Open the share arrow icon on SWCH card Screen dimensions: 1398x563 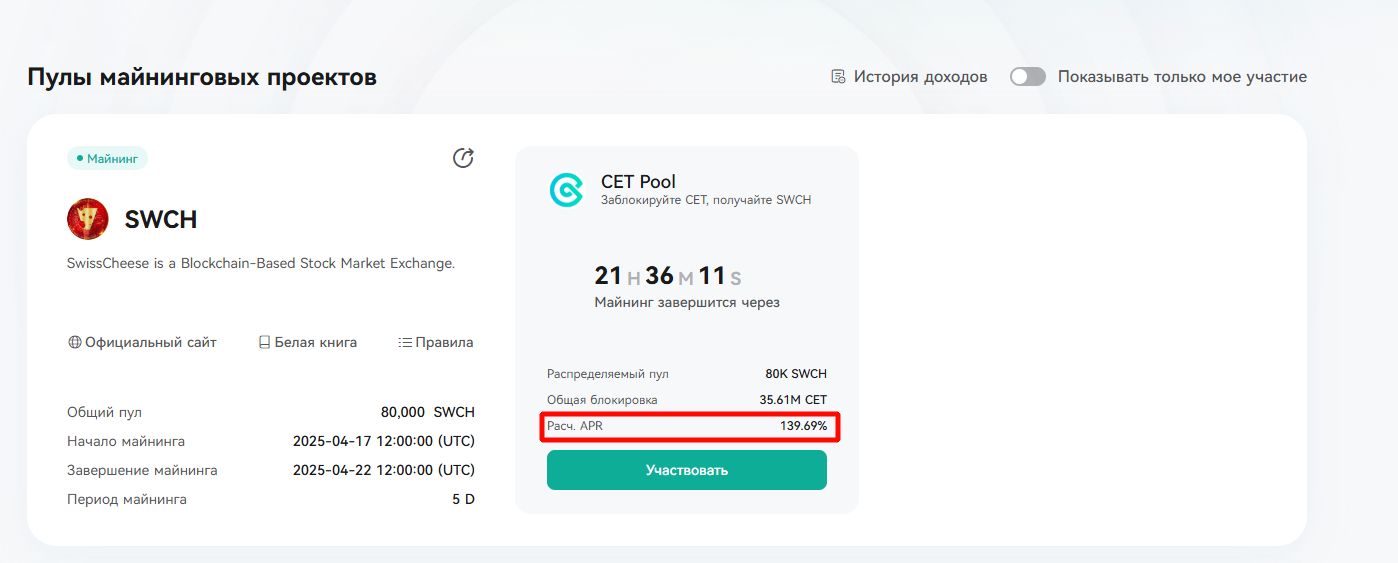click(x=463, y=158)
